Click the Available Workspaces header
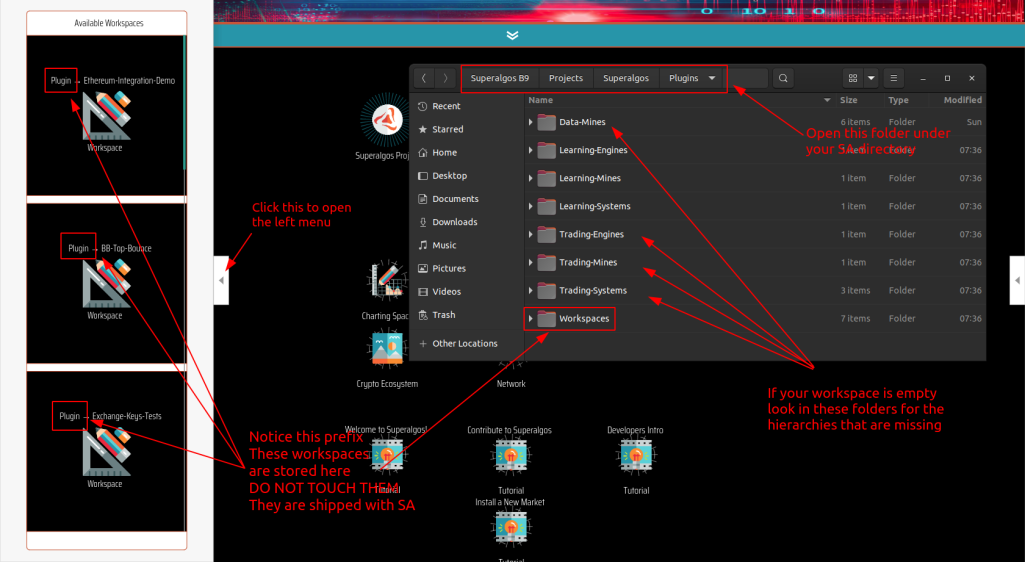The image size is (1025, 562). [109, 24]
